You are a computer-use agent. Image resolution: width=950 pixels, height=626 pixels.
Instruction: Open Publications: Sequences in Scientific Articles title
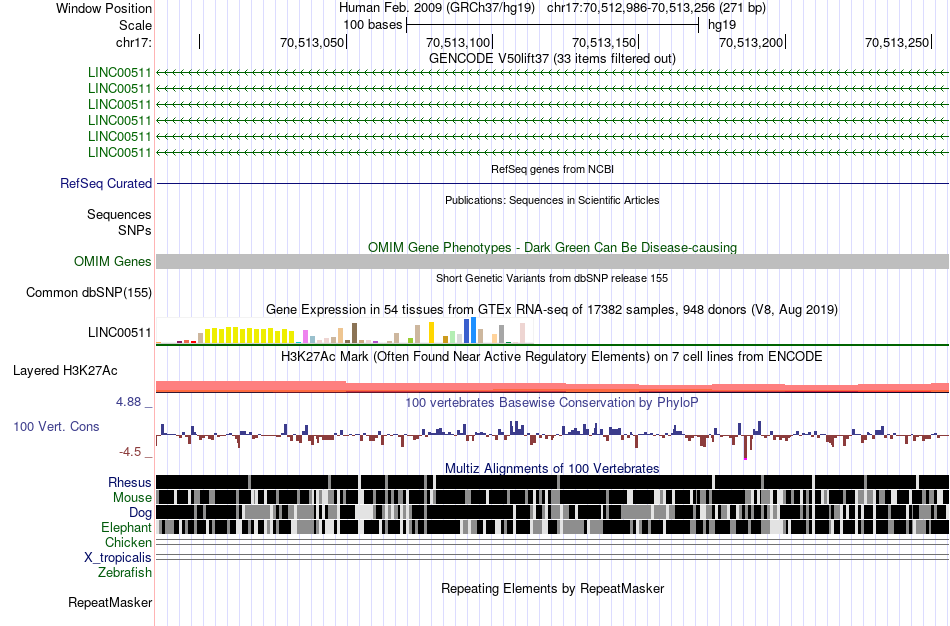click(552, 201)
